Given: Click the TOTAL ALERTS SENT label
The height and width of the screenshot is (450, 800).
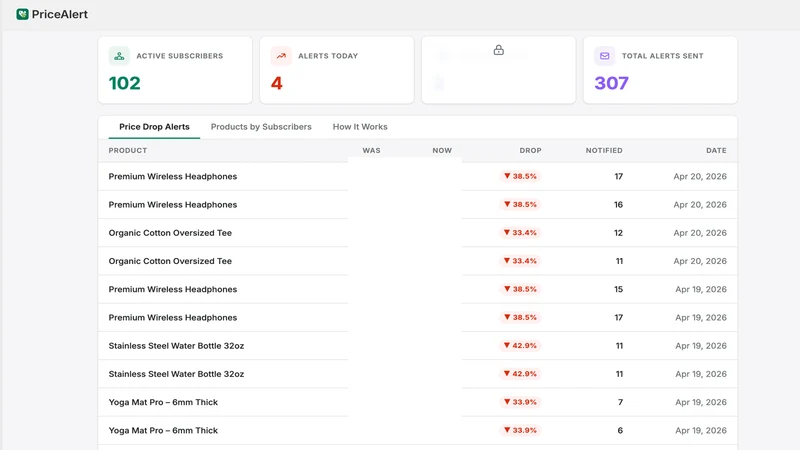Looking at the screenshot, I should (662, 56).
